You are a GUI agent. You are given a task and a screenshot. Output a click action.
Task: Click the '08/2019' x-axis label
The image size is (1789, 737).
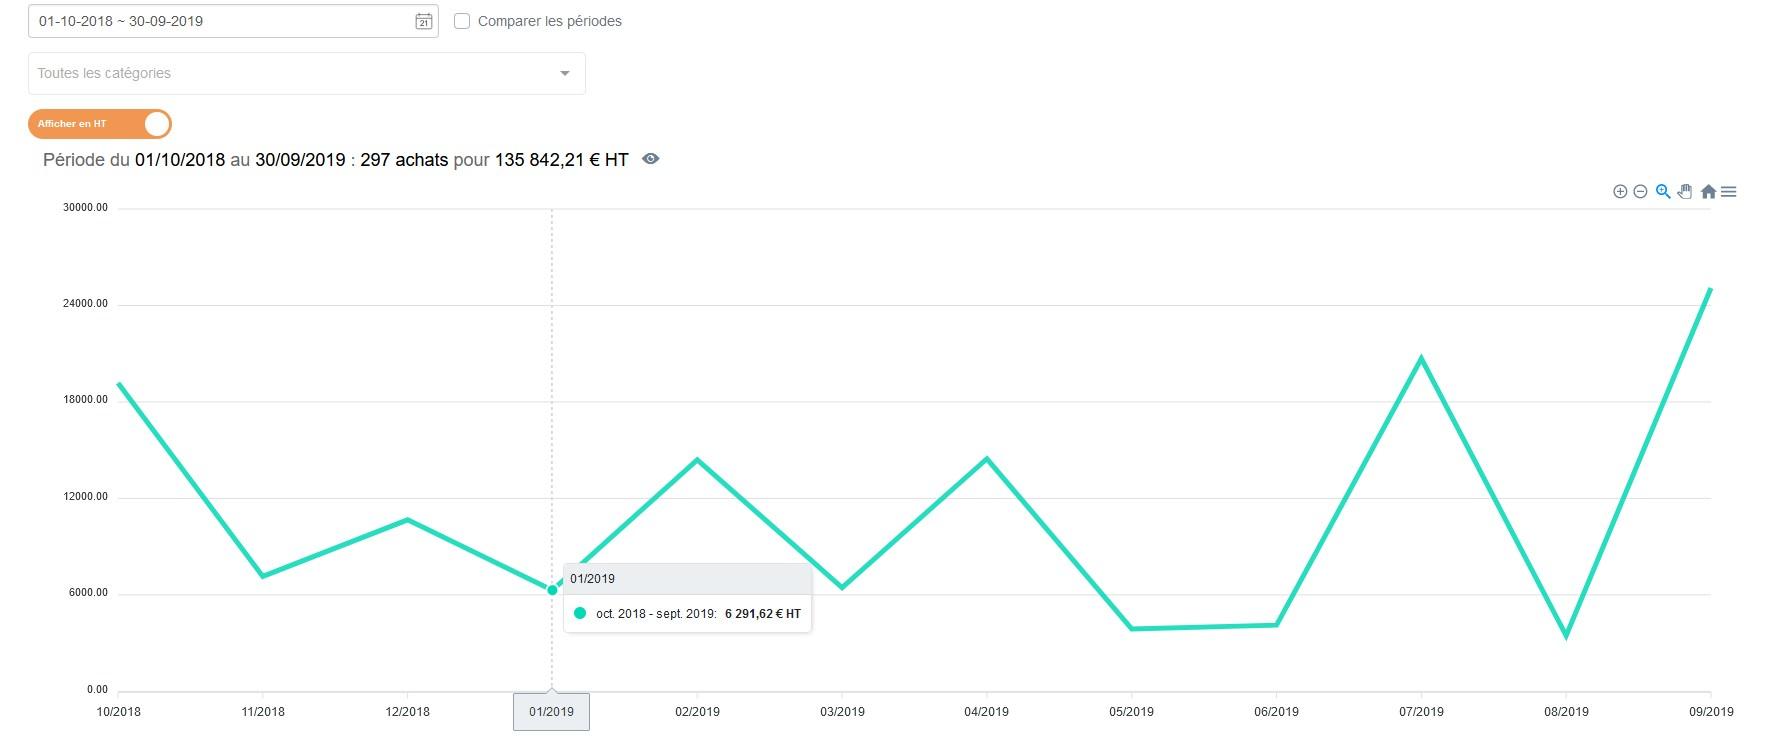tap(1566, 712)
